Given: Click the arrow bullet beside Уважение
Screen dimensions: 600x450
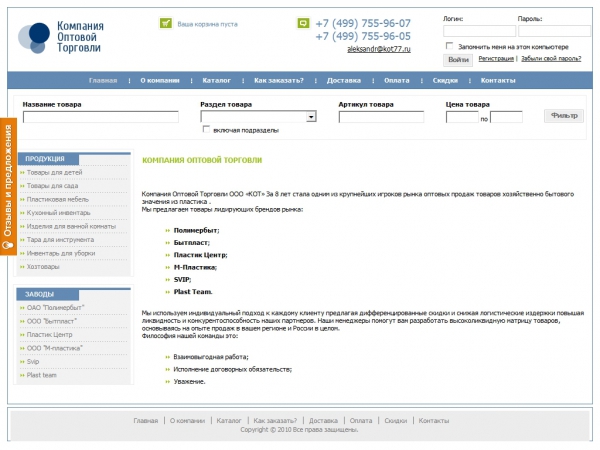Looking at the screenshot, I should coord(167,381).
